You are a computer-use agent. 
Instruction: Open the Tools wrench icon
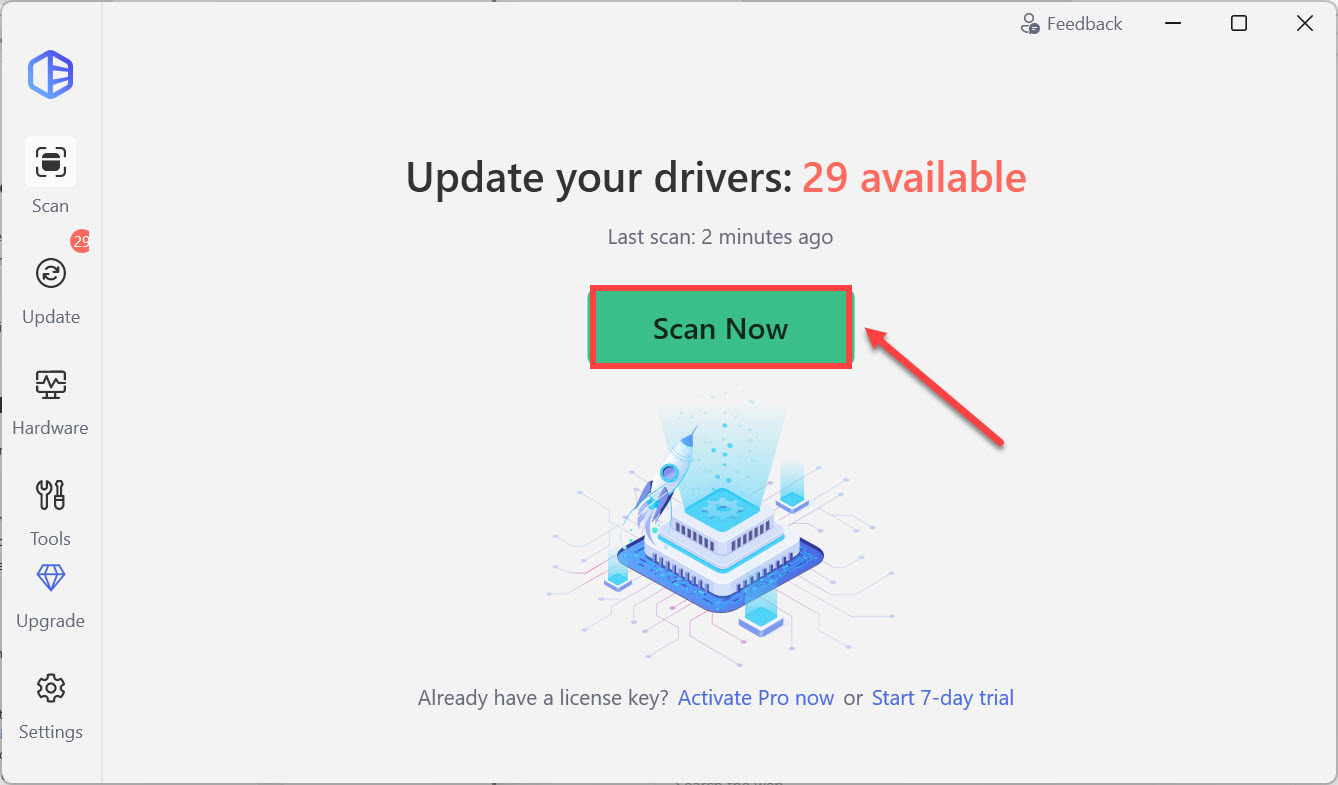[50, 495]
